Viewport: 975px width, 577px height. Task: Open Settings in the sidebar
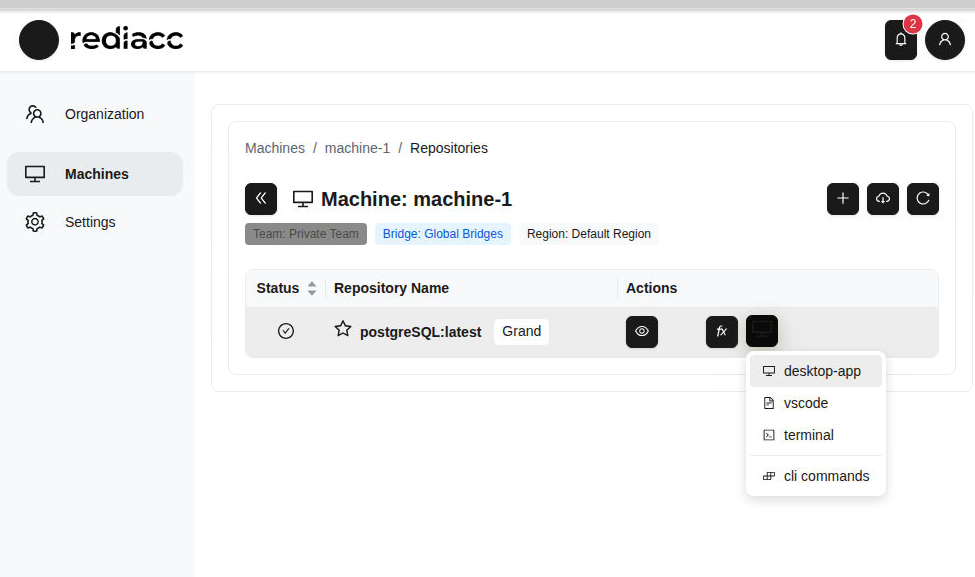click(x=90, y=222)
